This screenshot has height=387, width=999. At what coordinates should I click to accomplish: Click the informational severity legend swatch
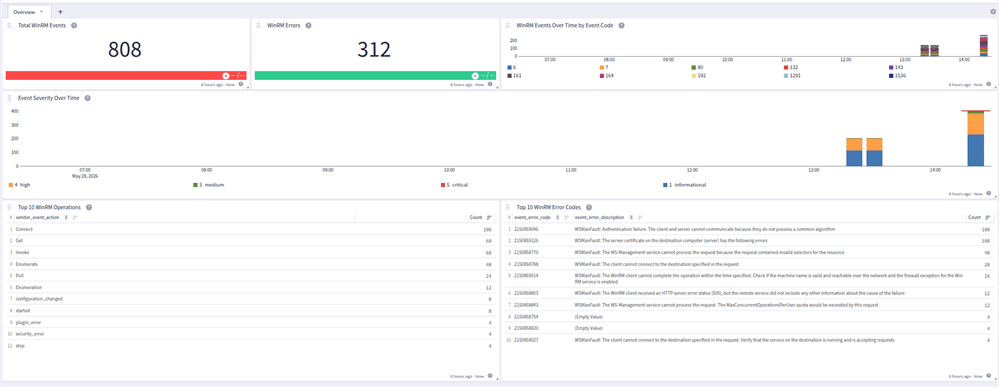665,185
